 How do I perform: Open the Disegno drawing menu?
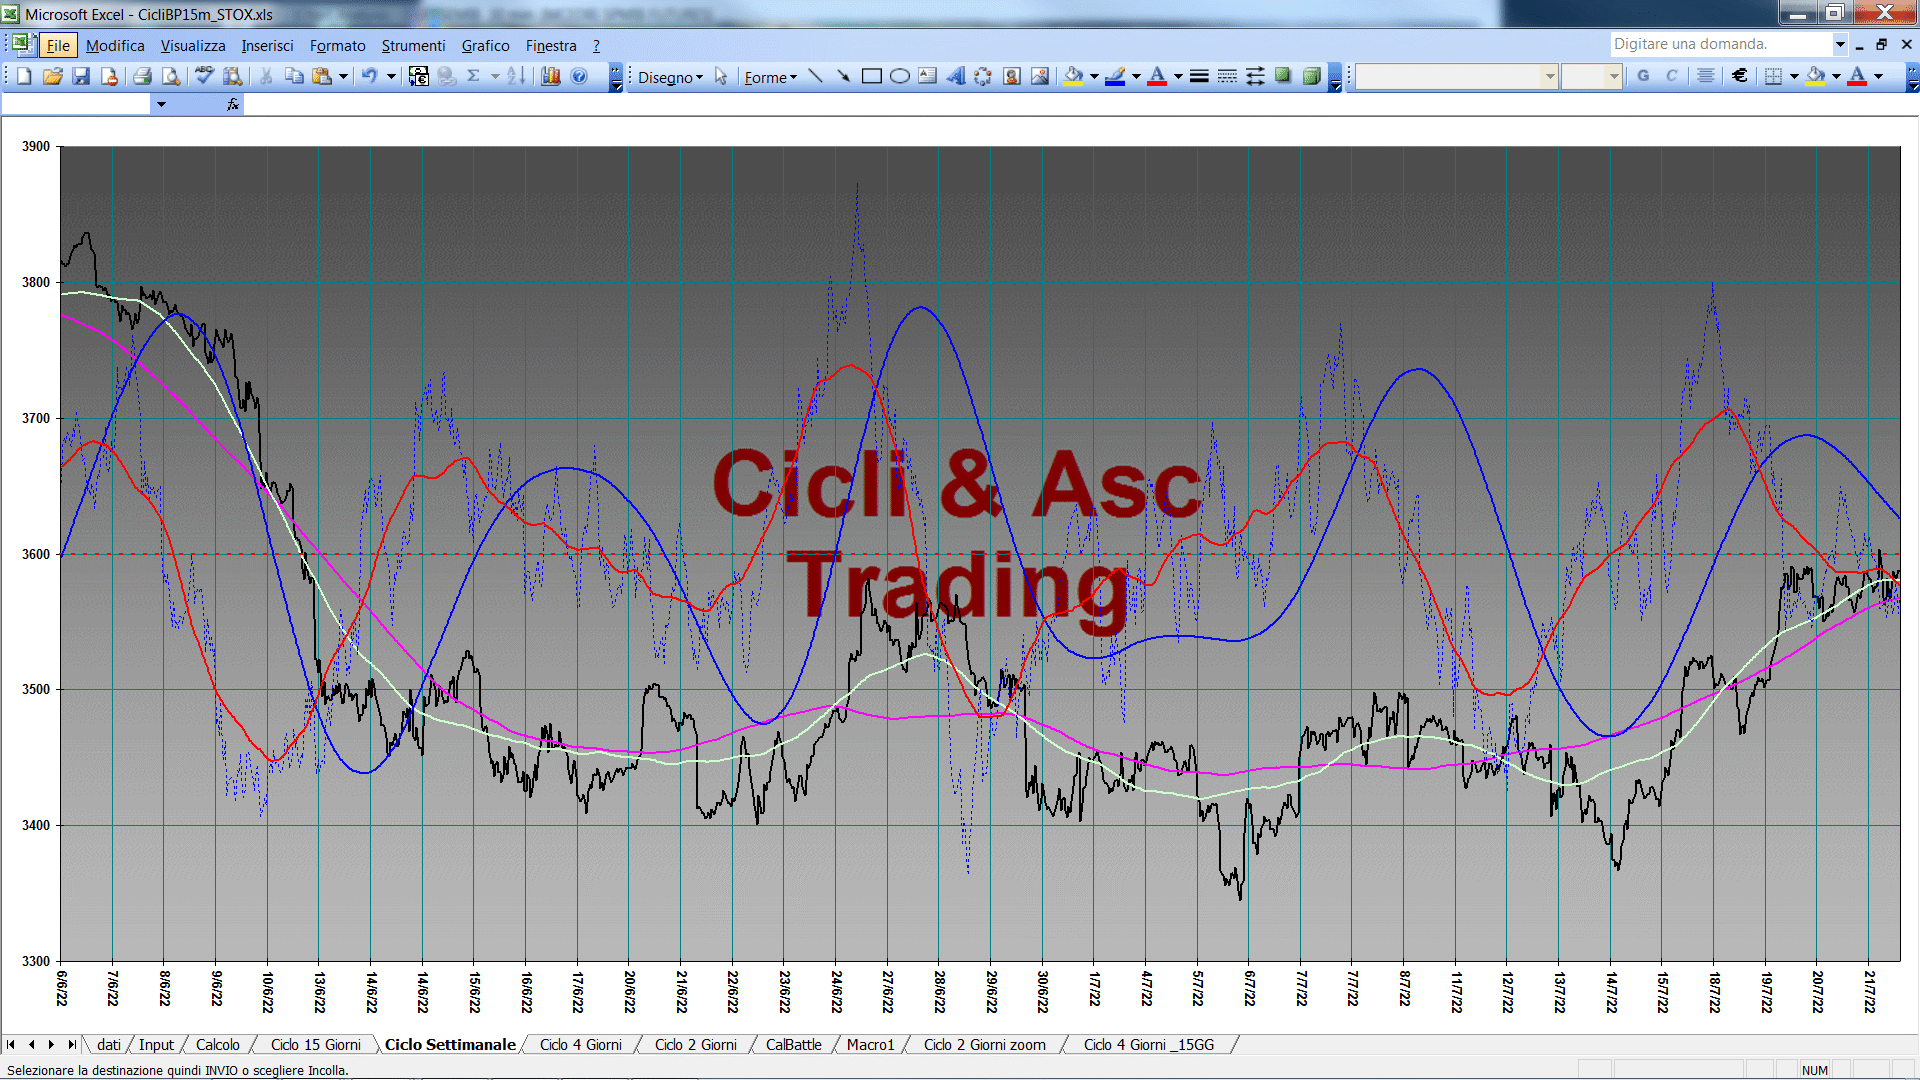tap(670, 77)
